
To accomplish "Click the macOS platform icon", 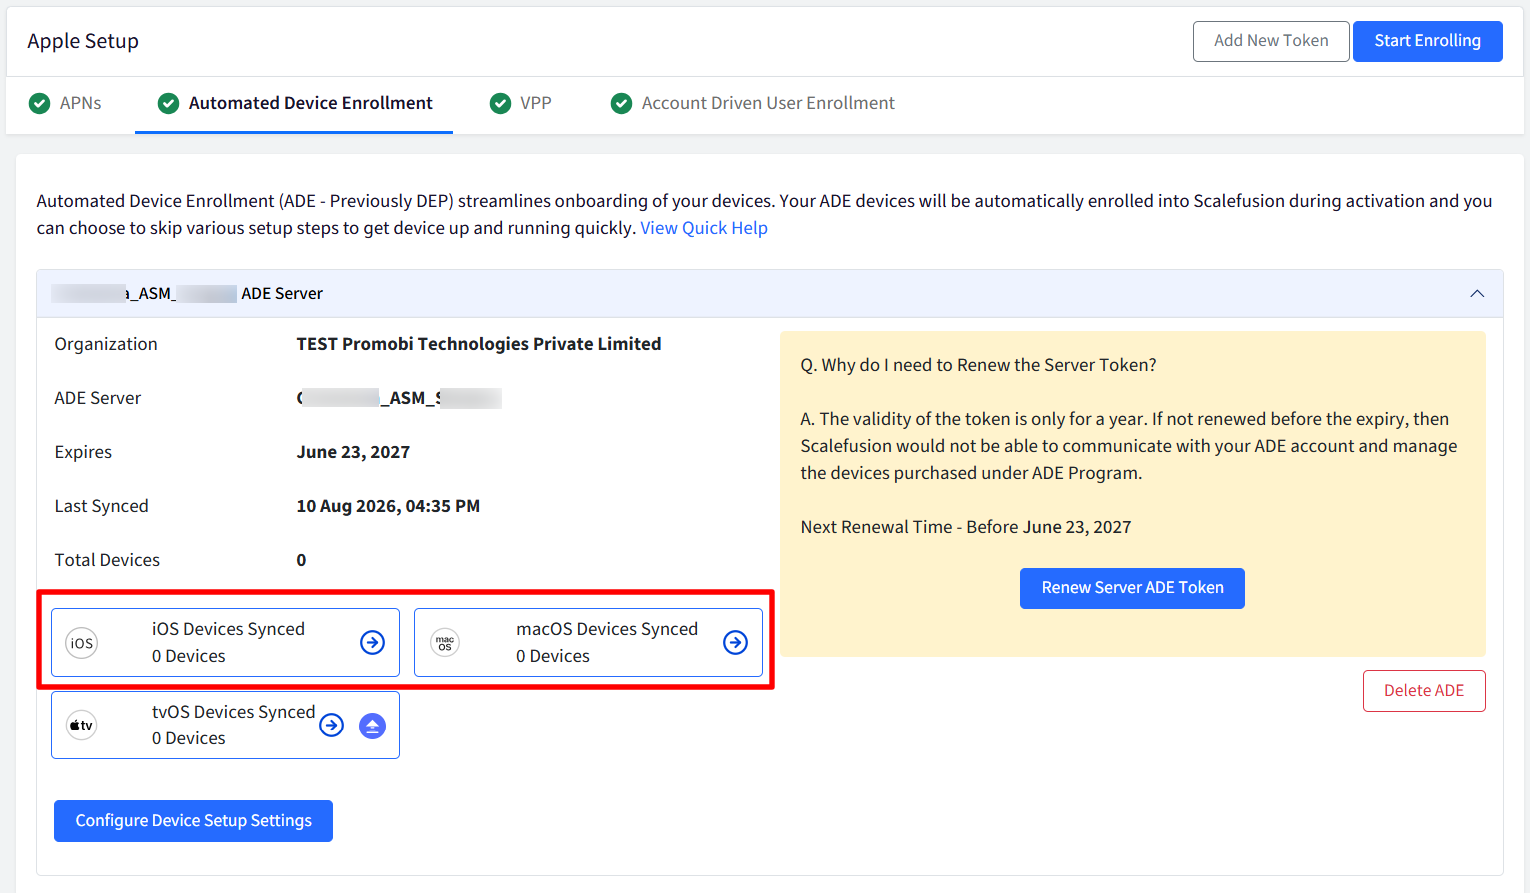I will [445, 642].
